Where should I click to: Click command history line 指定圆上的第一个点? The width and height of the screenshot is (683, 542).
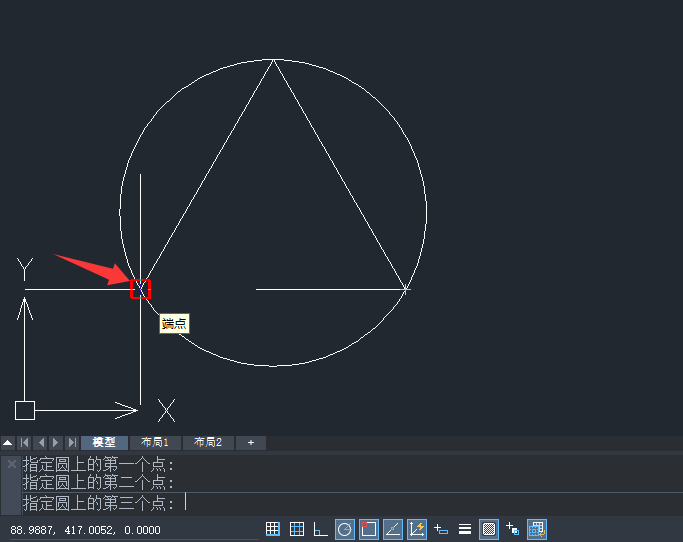pyautogui.click(x=98, y=464)
